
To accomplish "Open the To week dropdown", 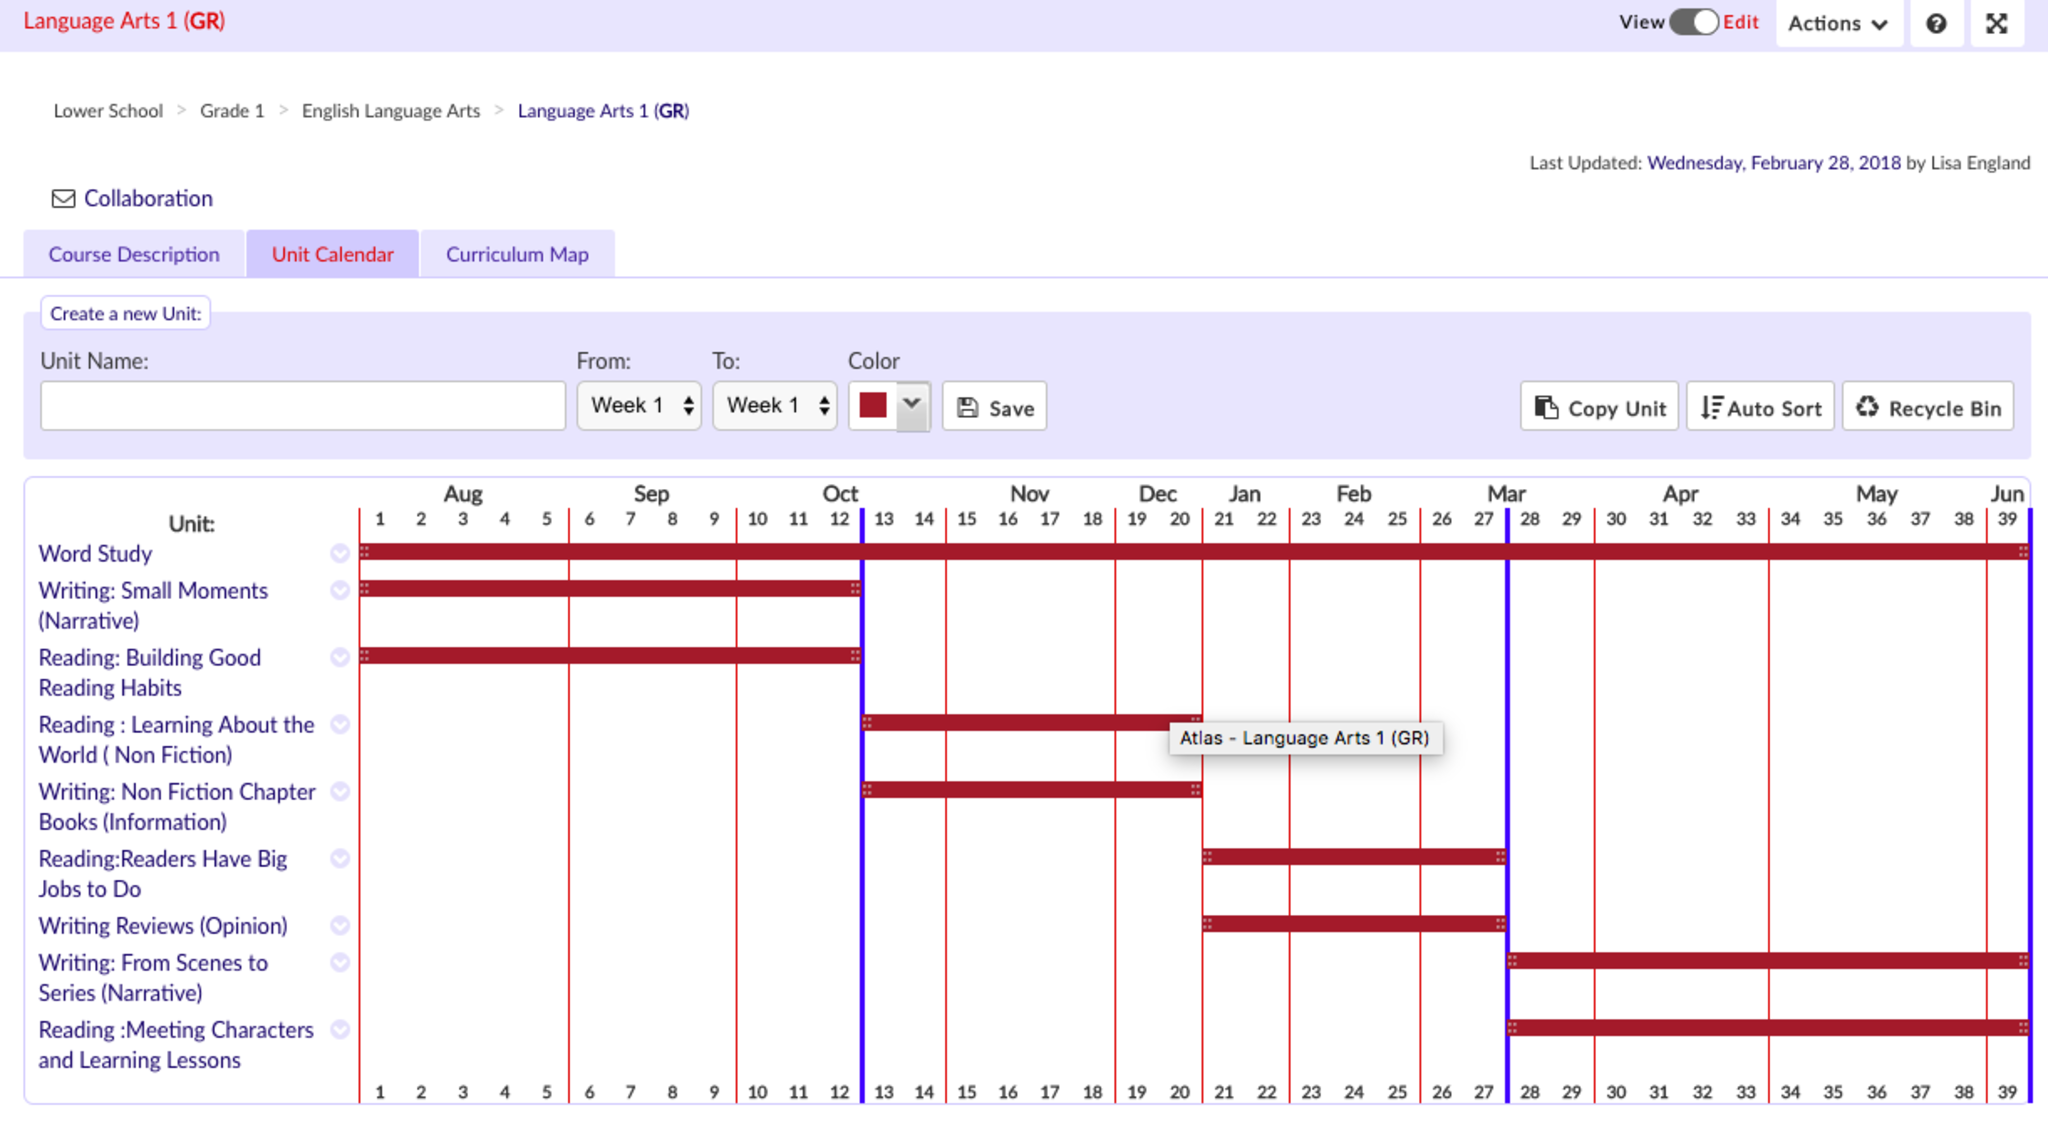I will point(775,405).
